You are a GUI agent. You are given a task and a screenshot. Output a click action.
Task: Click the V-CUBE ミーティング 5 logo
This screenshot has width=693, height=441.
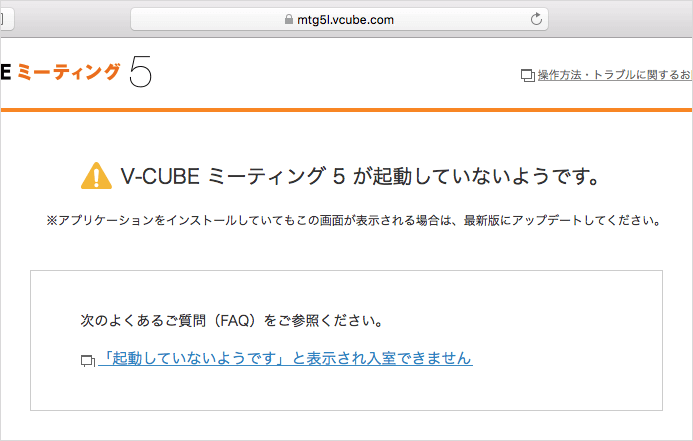point(76,72)
